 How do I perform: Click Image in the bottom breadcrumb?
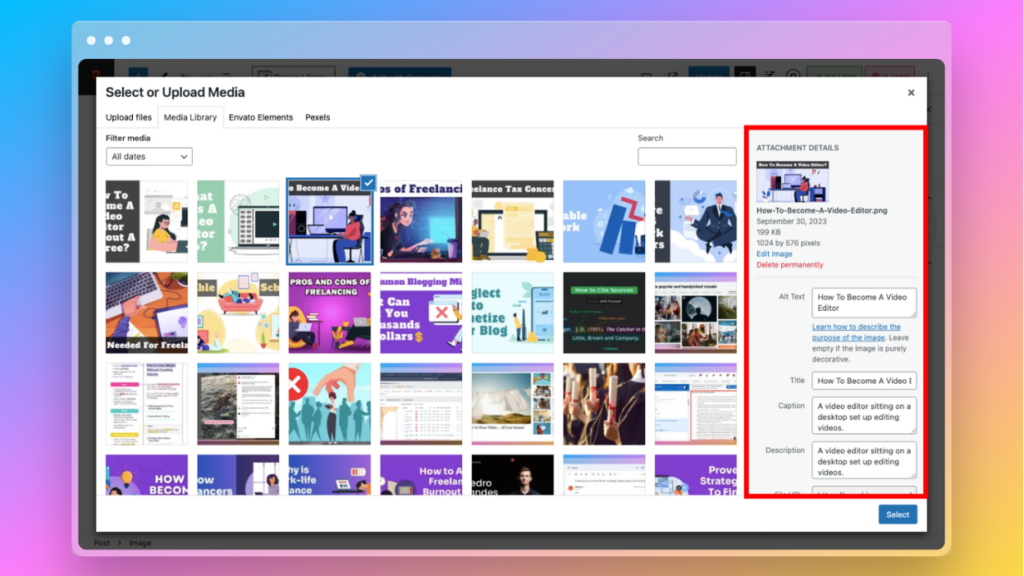[x=140, y=543]
